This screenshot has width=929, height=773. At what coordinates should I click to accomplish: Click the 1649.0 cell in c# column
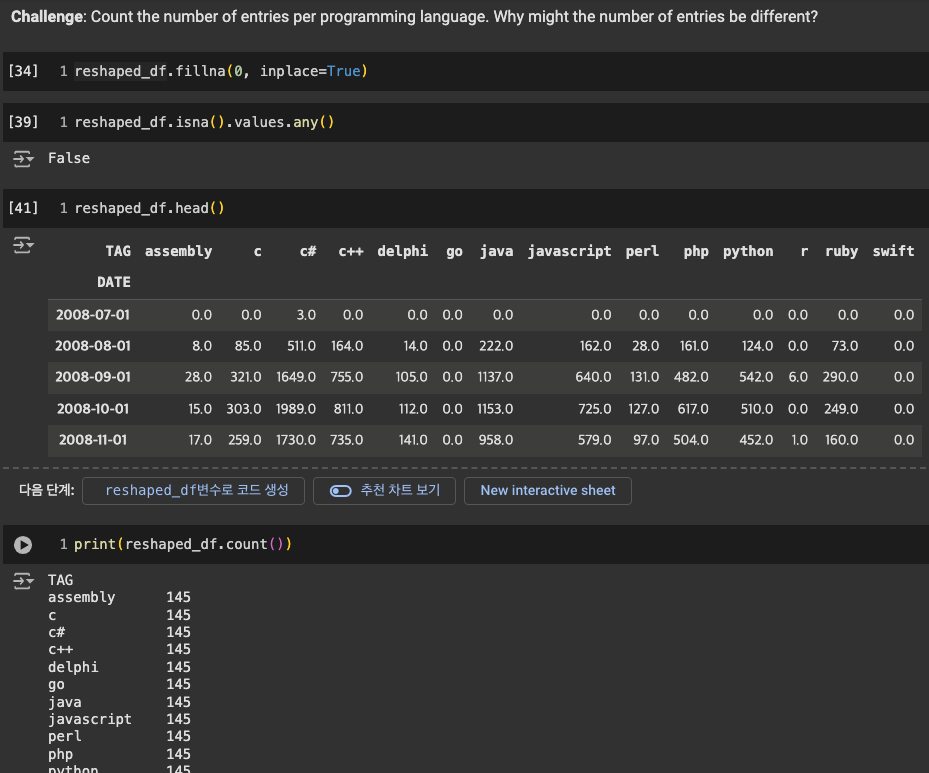pyautogui.click(x=296, y=377)
